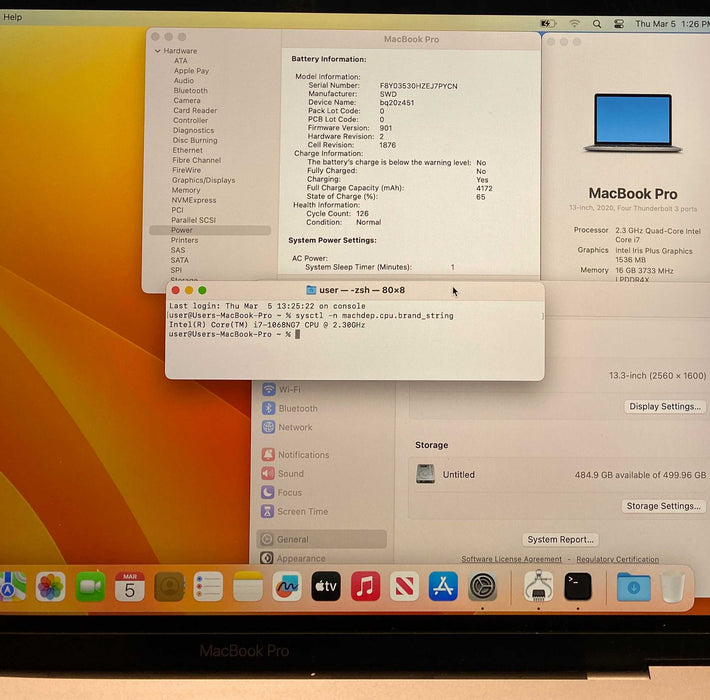Image resolution: width=710 pixels, height=700 pixels.
Task: Select Camera in hardware list
Action: (187, 101)
